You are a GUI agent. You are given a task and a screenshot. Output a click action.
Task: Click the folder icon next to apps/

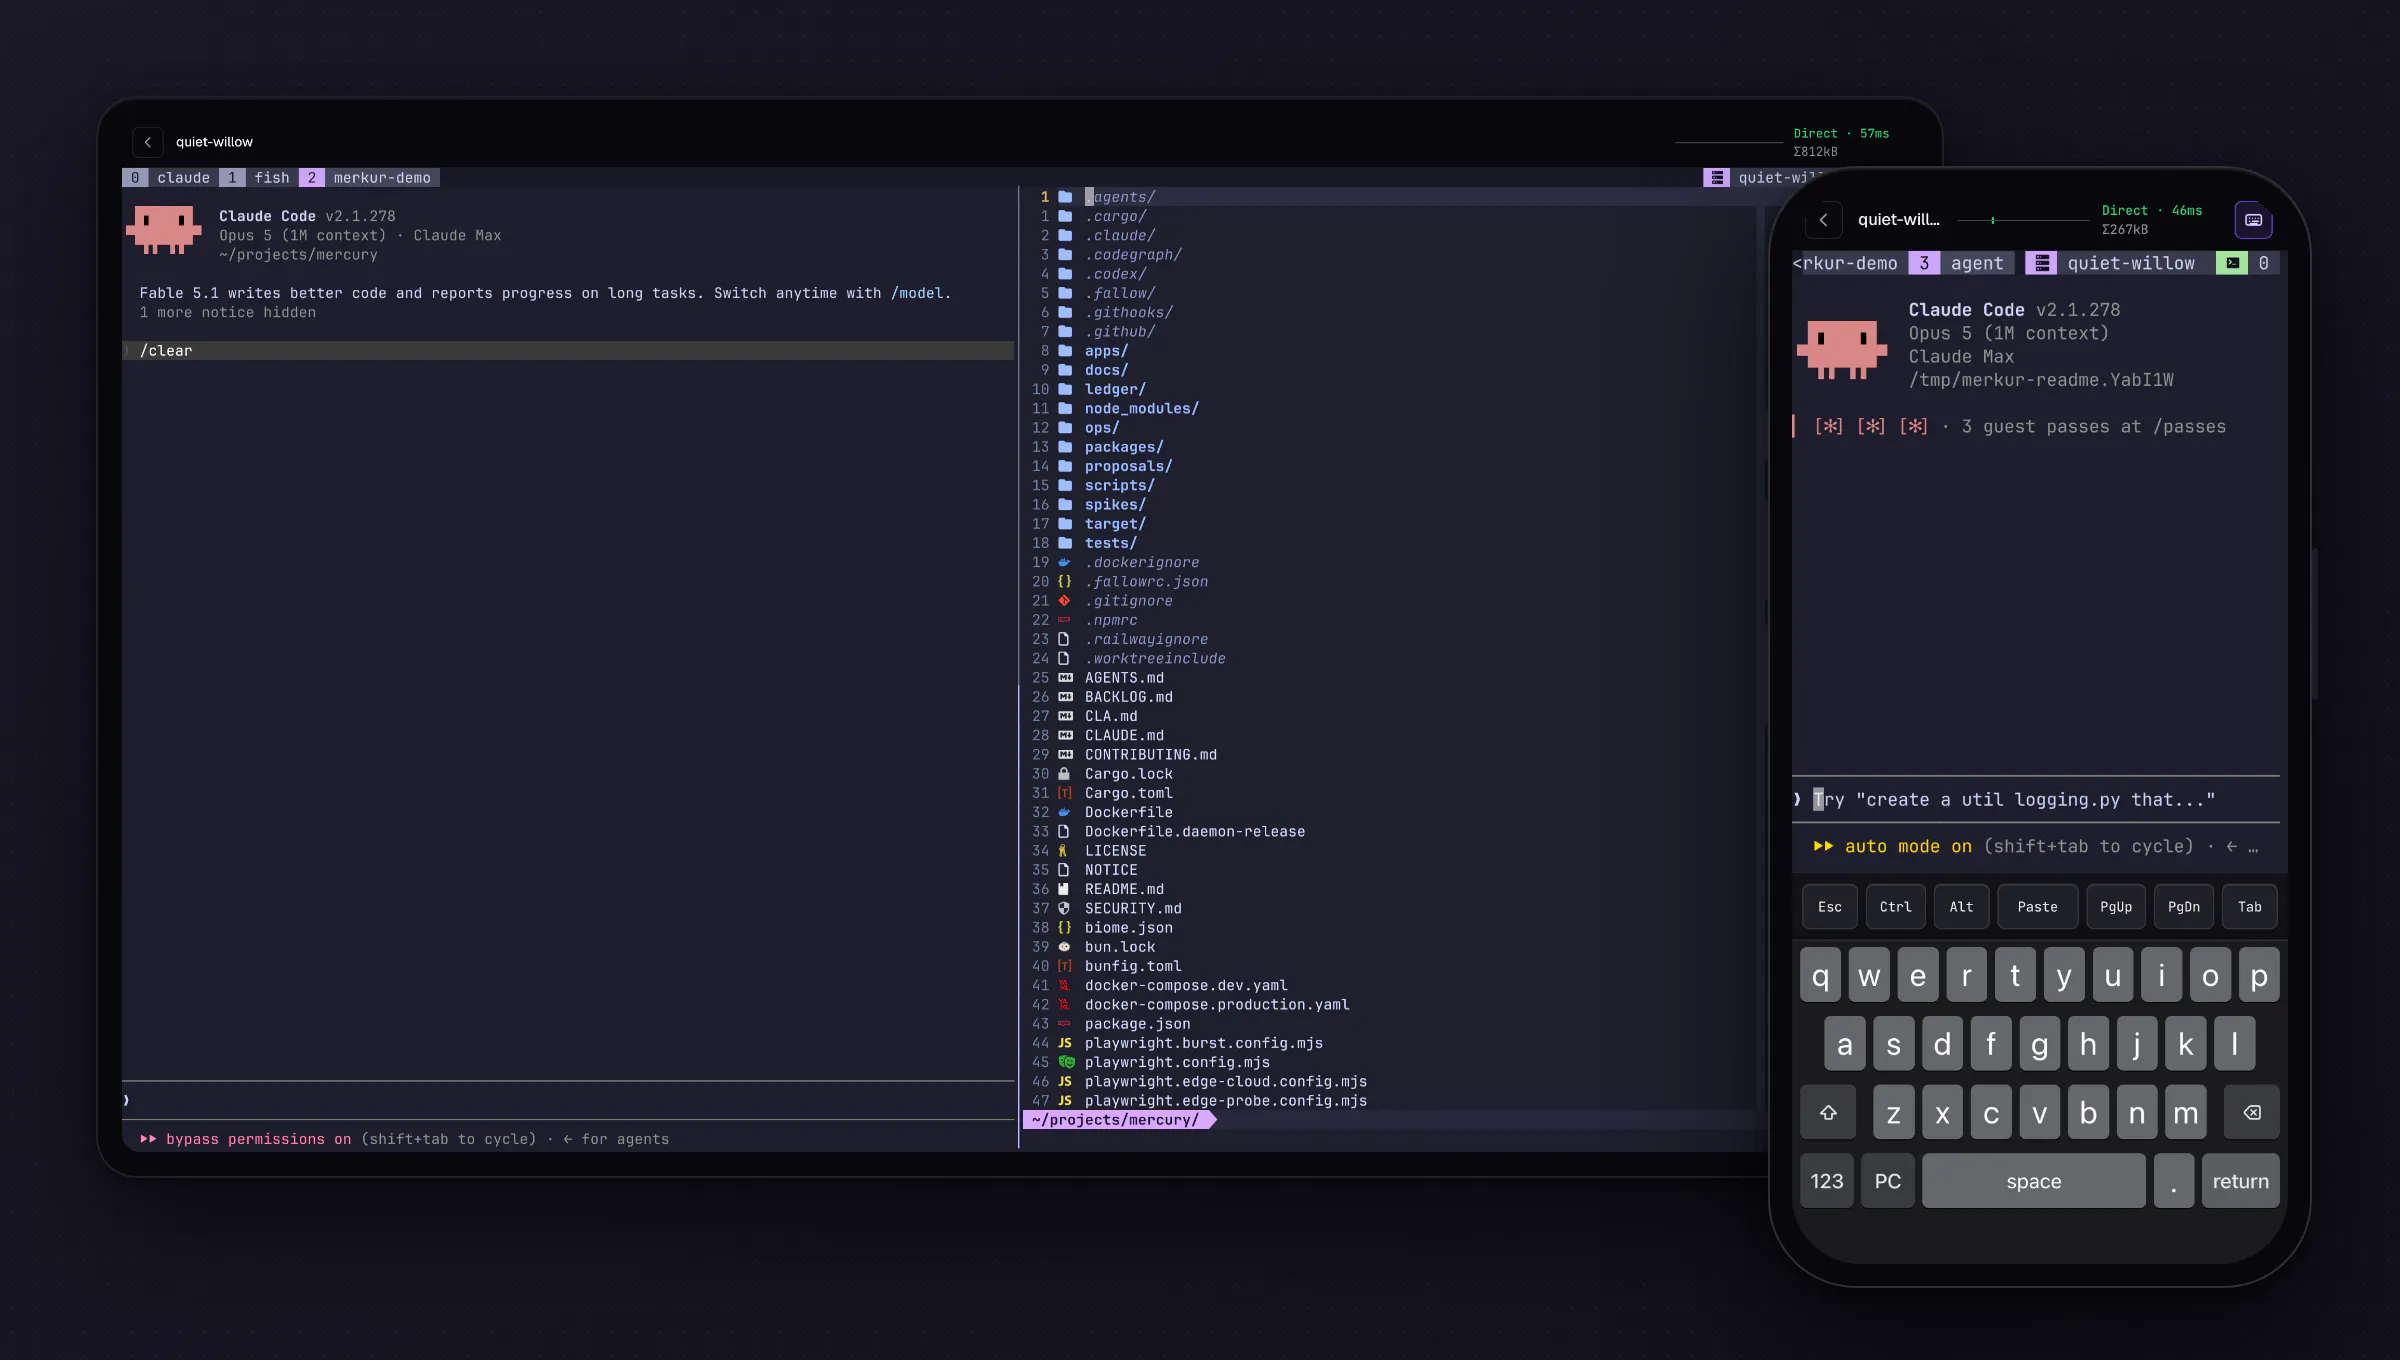[1065, 351]
